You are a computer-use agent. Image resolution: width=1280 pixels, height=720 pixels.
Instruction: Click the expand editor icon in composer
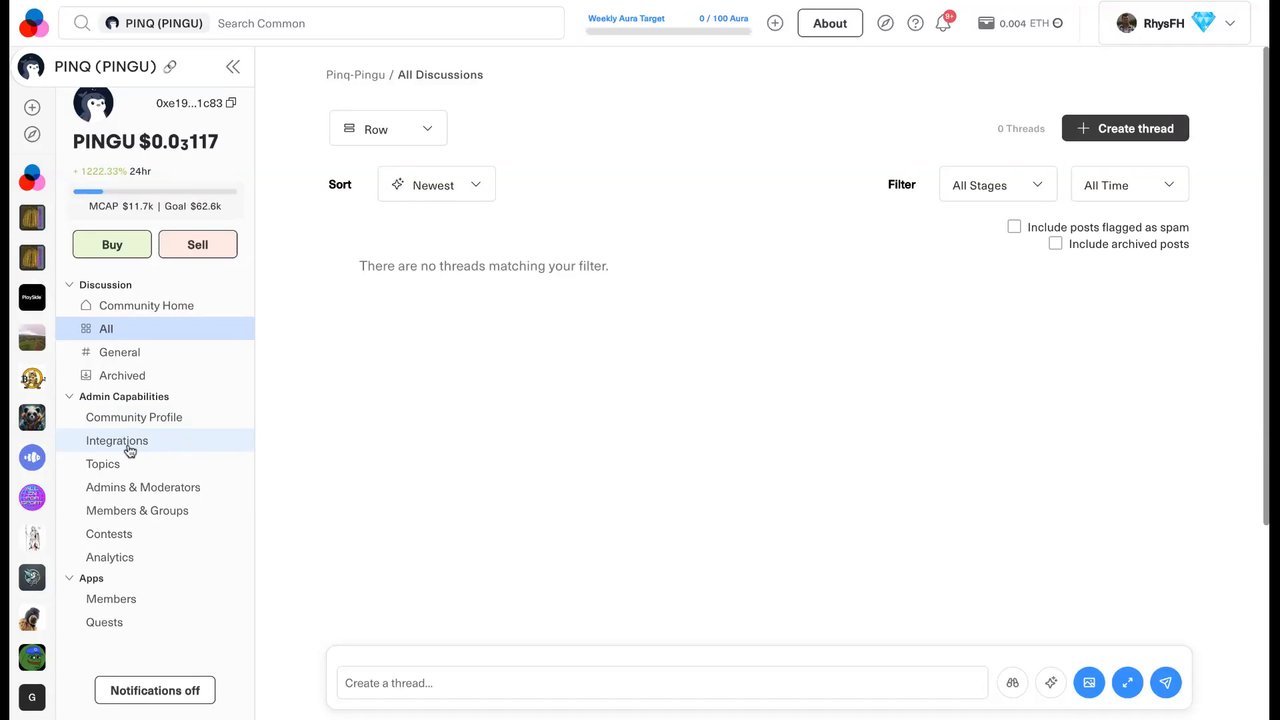point(1127,683)
